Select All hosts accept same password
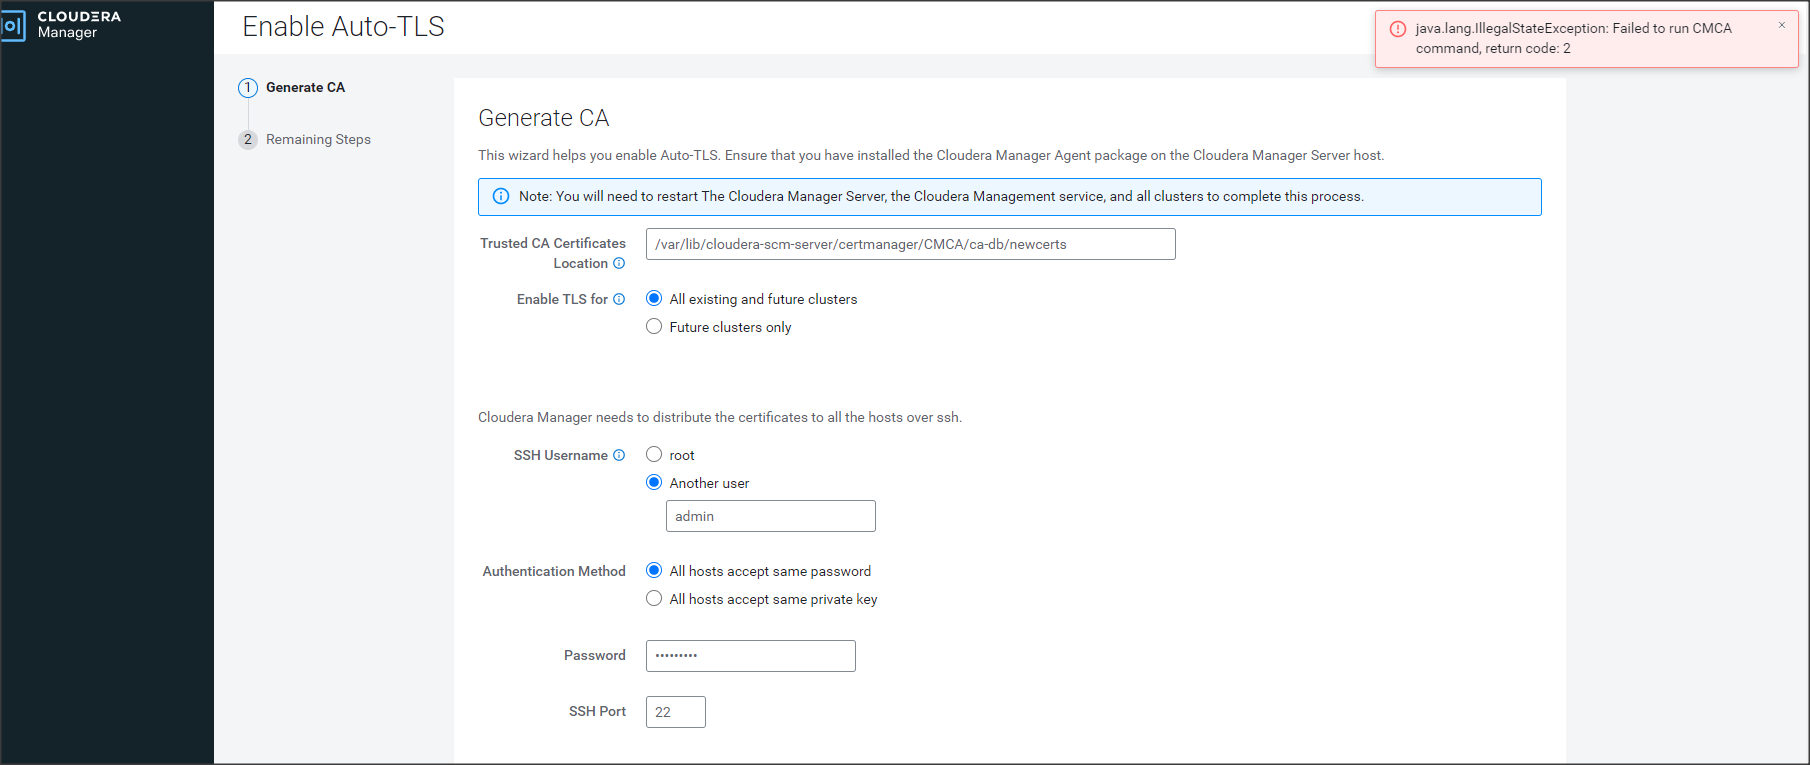 pyautogui.click(x=654, y=570)
